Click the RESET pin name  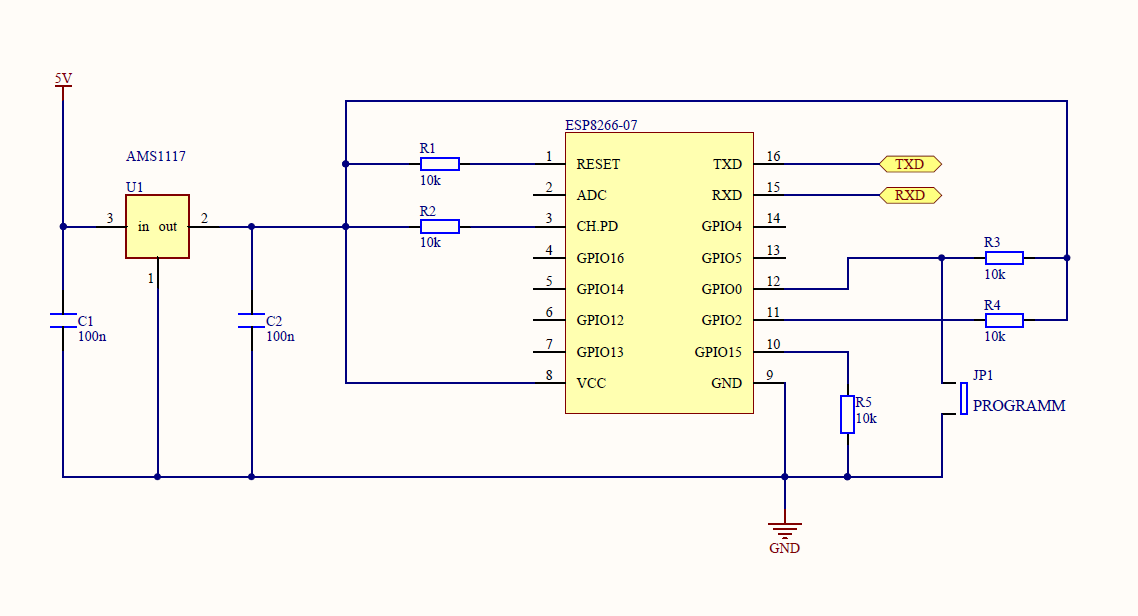pyautogui.click(x=598, y=164)
